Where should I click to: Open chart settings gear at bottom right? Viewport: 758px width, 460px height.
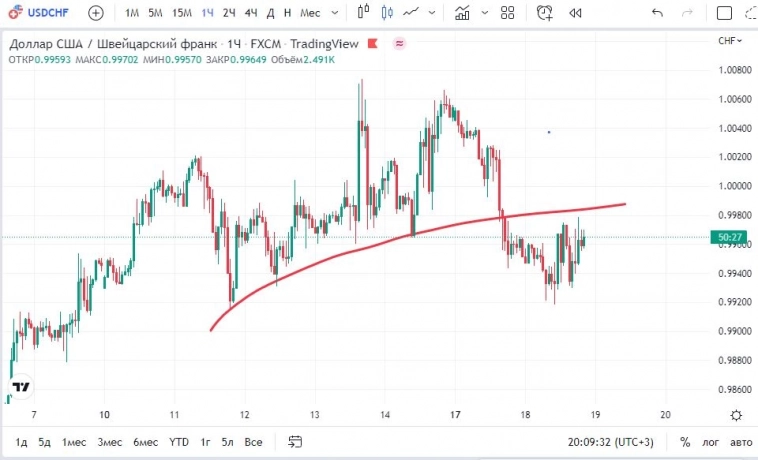(x=737, y=416)
